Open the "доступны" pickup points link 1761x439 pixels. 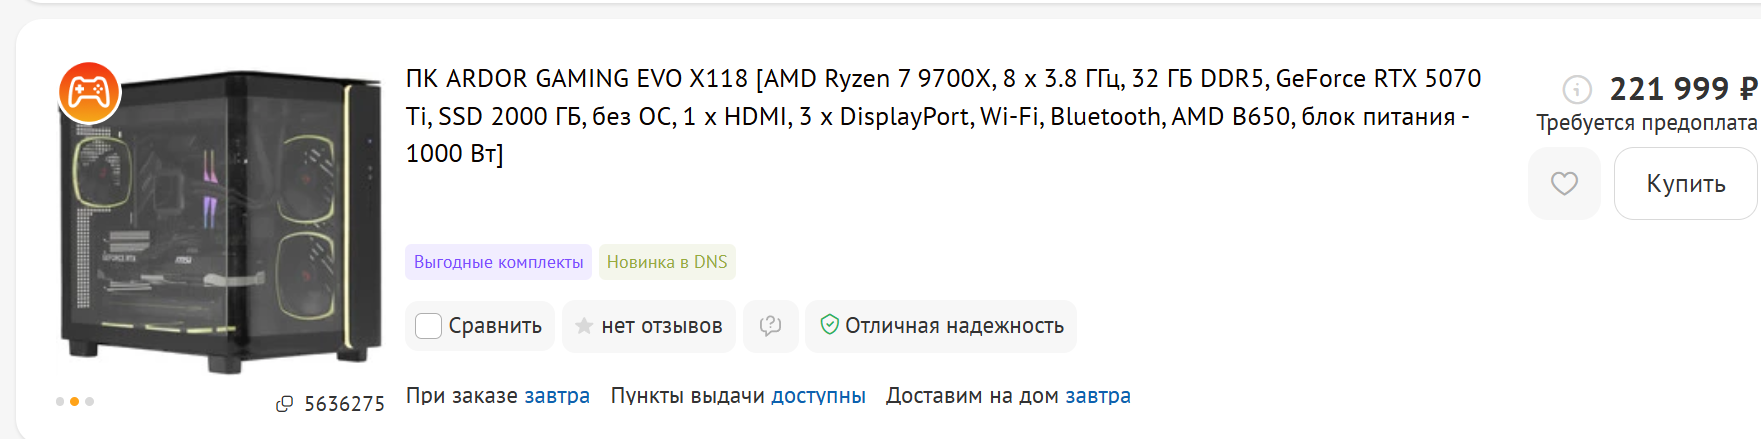point(818,396)
